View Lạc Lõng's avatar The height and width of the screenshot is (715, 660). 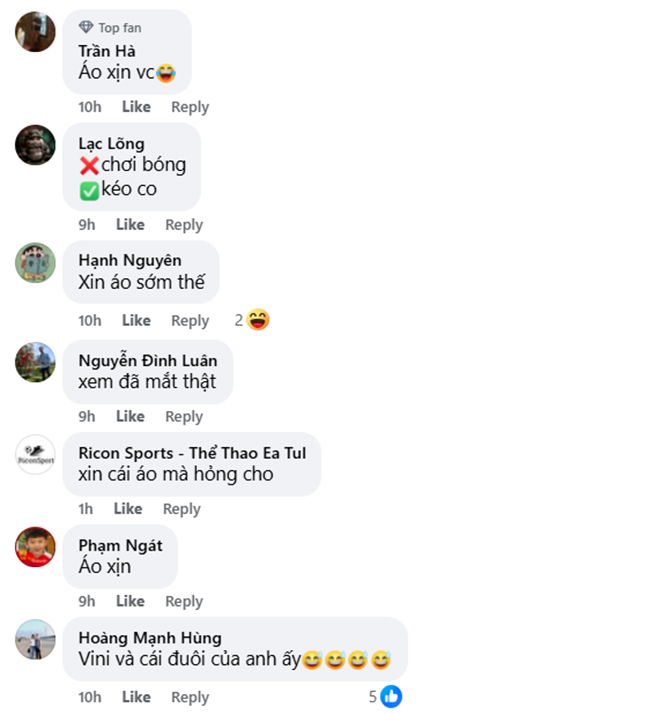pos(35,145)
